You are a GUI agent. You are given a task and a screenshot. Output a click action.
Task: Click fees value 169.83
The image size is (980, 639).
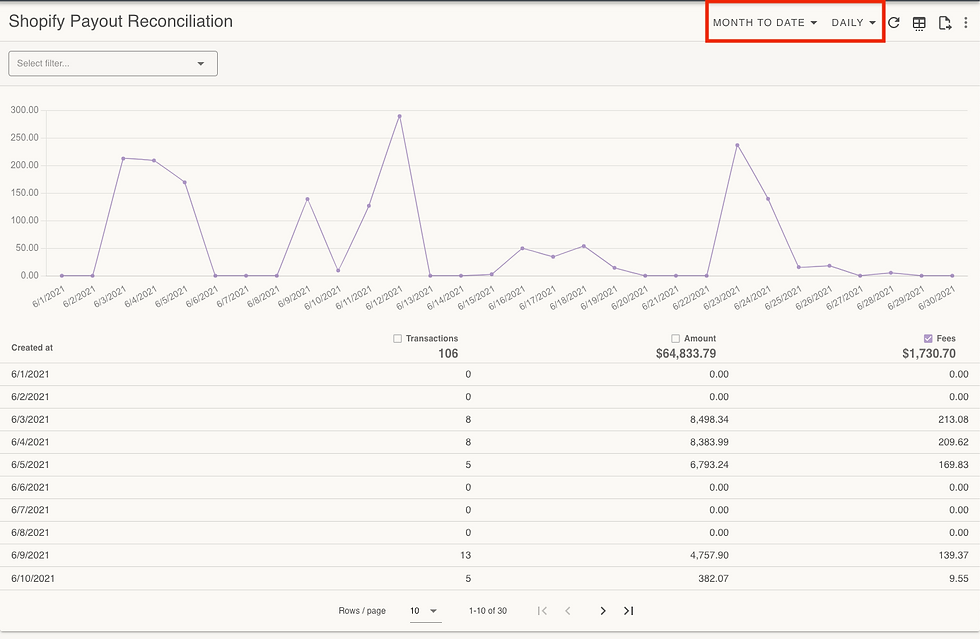point(953,465)
